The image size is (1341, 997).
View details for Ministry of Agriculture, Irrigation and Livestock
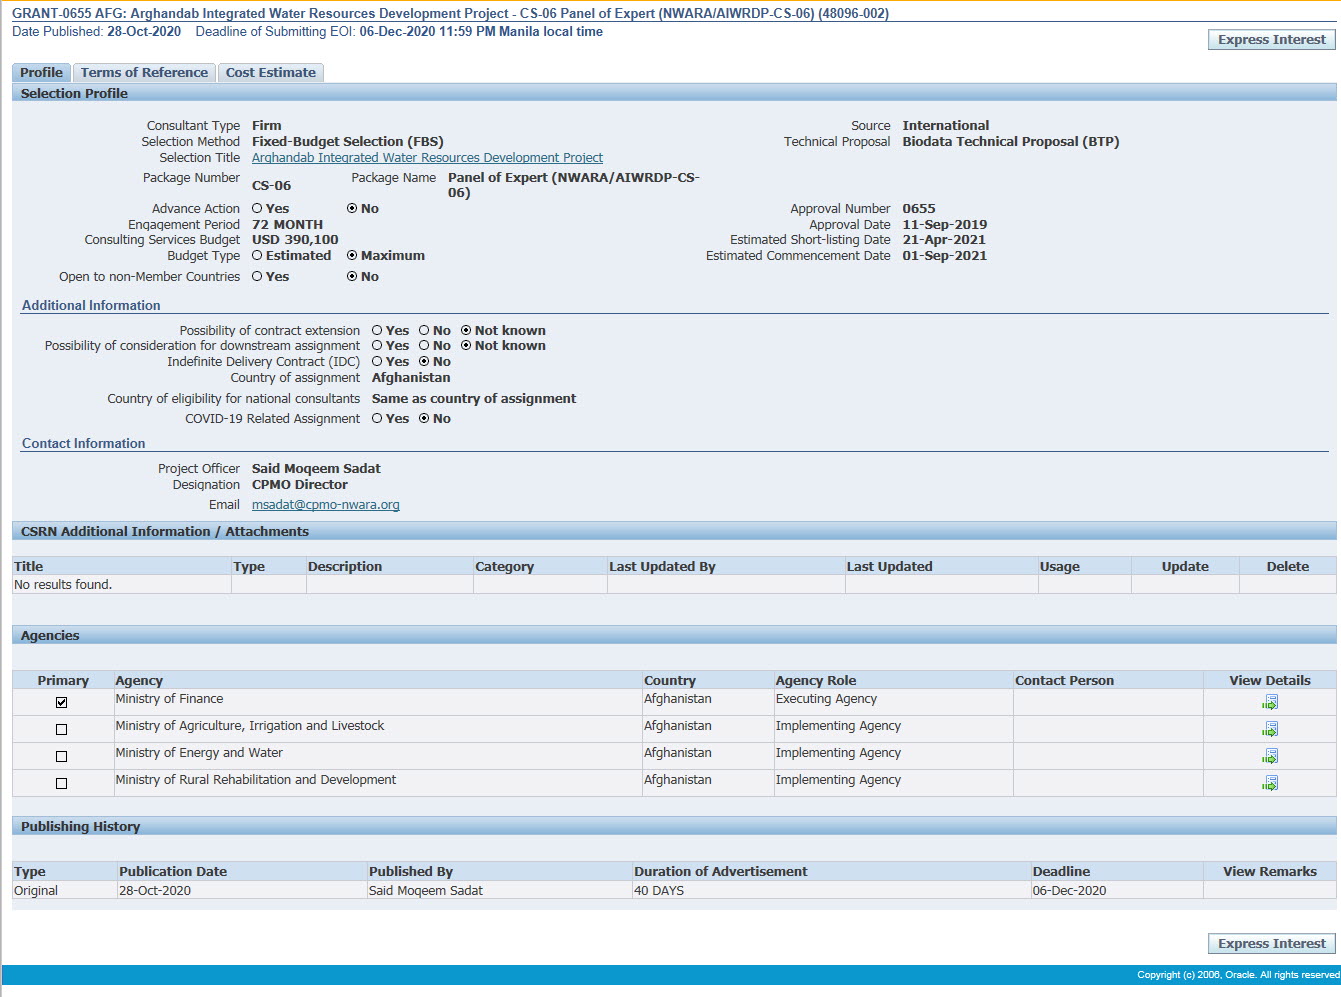(x=1270, y=729)
